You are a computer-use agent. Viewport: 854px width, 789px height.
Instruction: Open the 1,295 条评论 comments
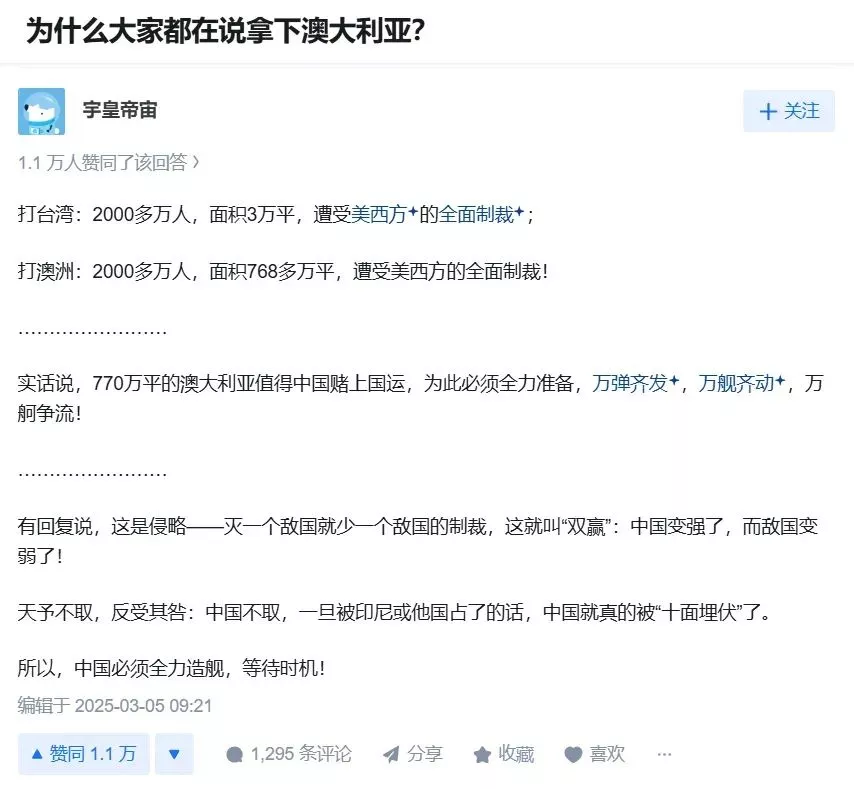tap(289, 754)
